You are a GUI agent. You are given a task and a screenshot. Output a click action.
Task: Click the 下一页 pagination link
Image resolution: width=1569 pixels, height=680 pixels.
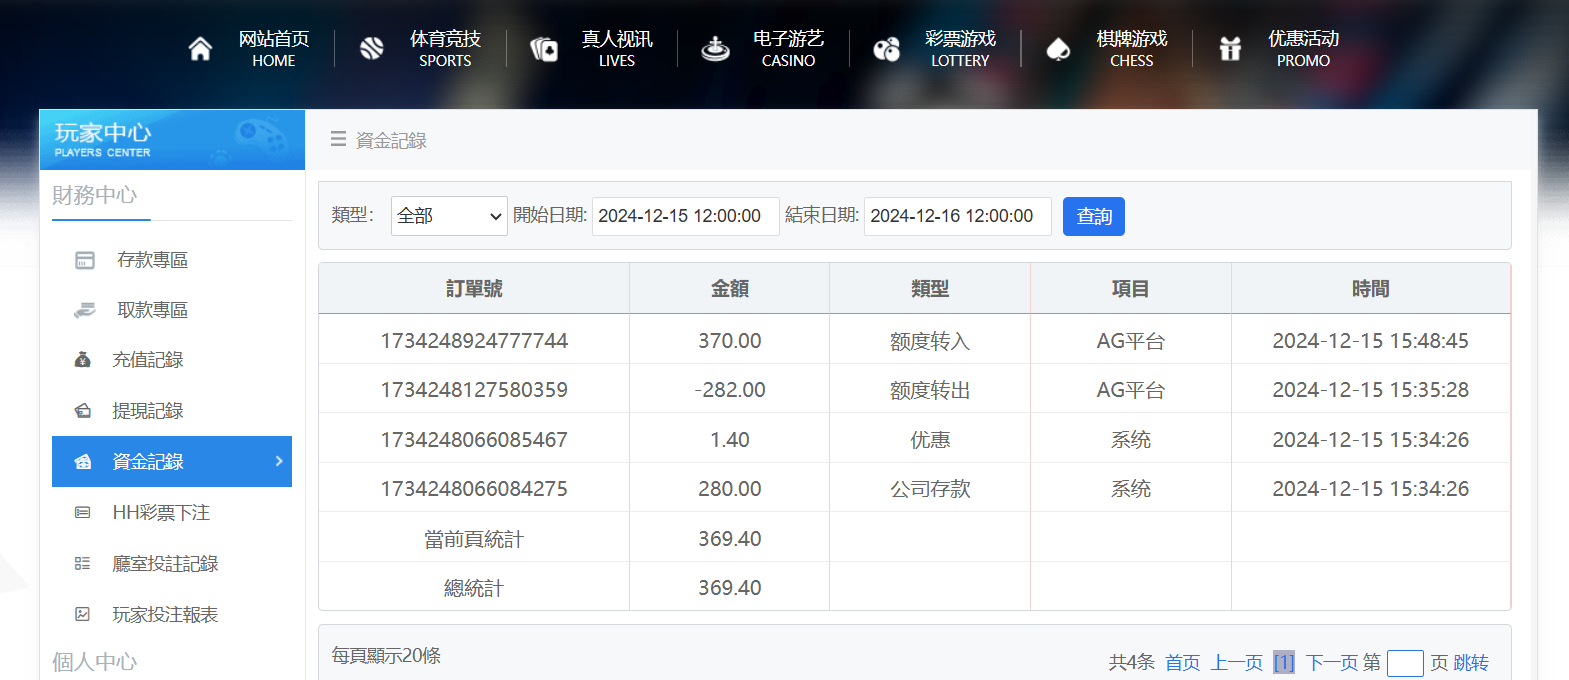tap(1331, 662)
